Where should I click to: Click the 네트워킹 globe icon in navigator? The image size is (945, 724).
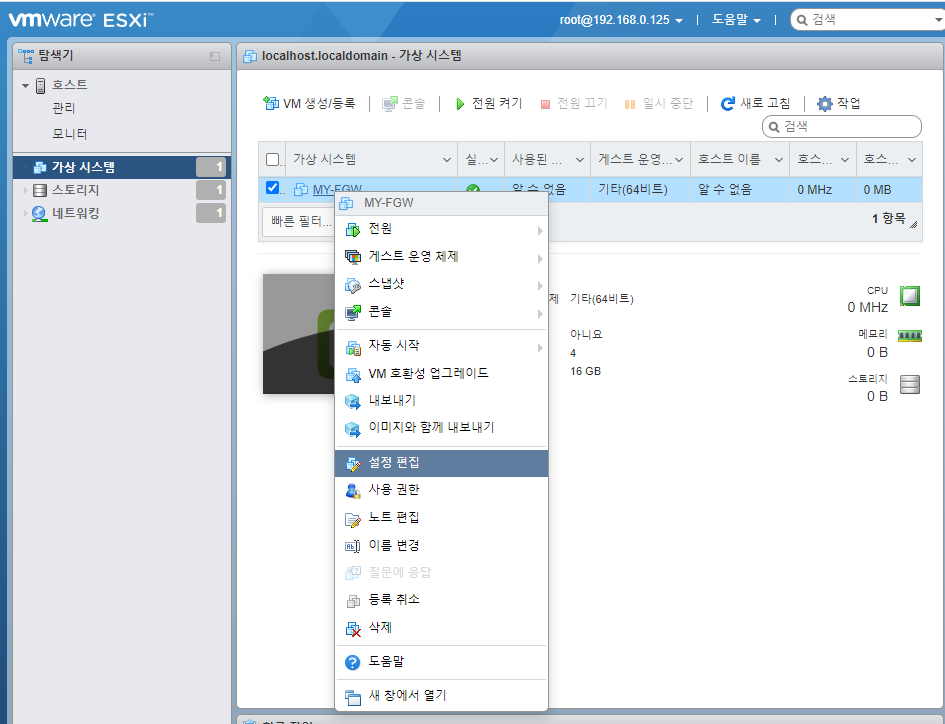click(x=39, y=213)
